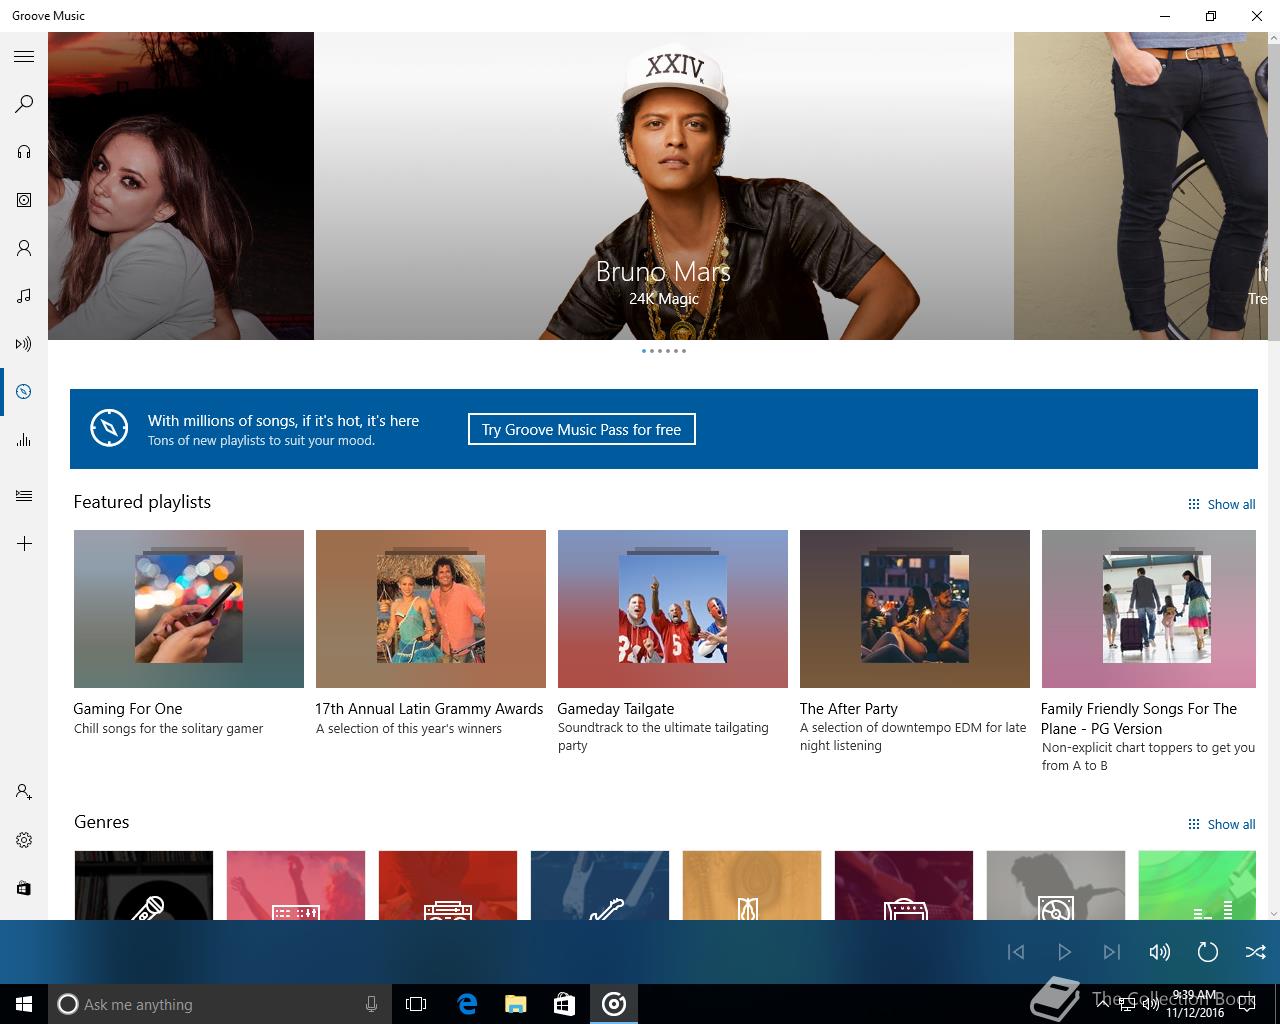The width and height of the screenshot is (1280, 1024).
Task: Select the microphone genre tile
Action: 144,885
